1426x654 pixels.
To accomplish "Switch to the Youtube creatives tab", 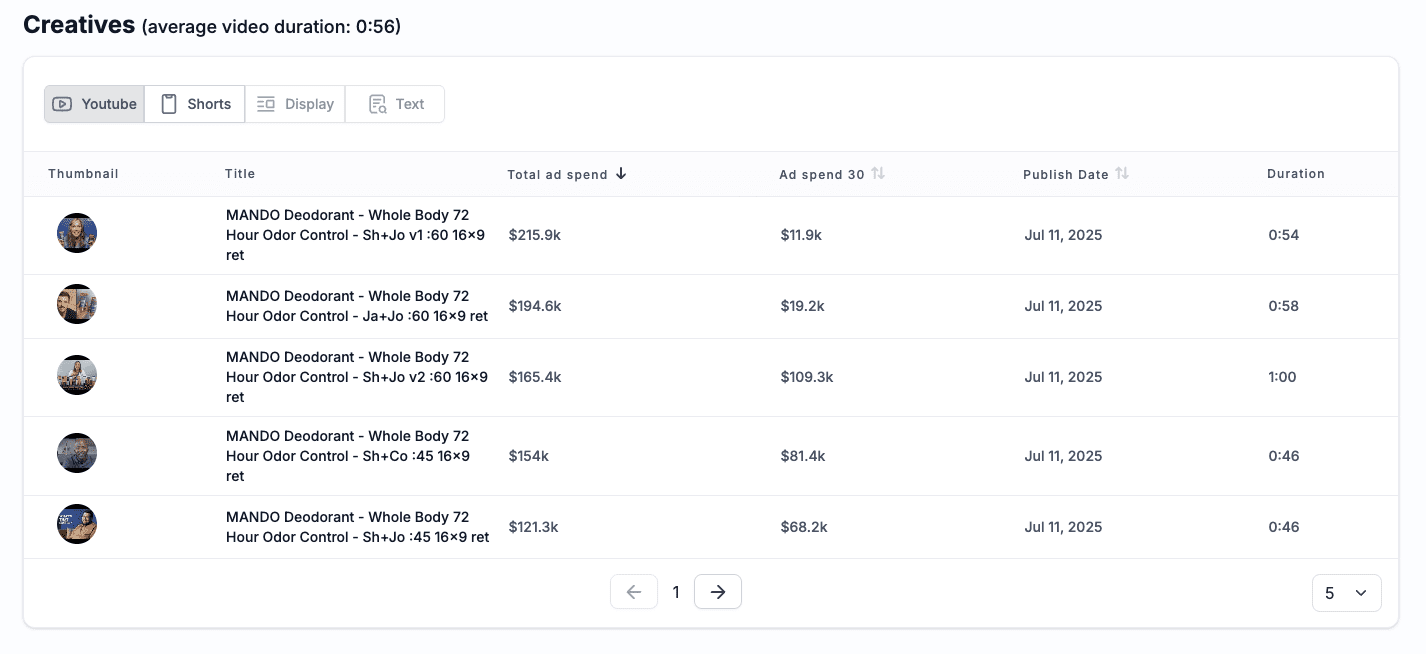I will 95,104.
